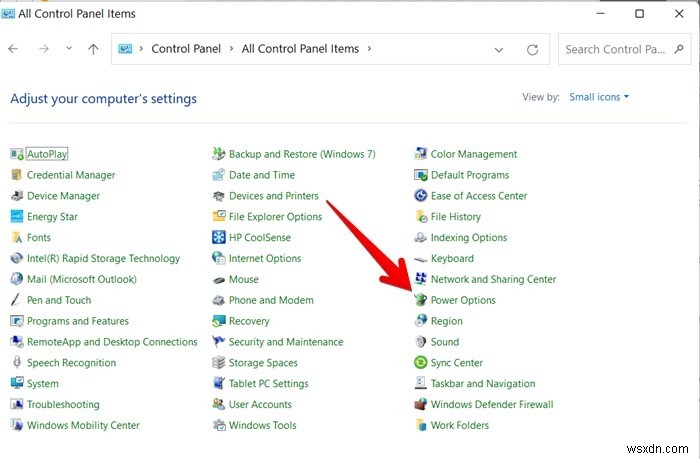
Task: Click the HP CoolSense snowflake icon
Action: pos(219,238)
